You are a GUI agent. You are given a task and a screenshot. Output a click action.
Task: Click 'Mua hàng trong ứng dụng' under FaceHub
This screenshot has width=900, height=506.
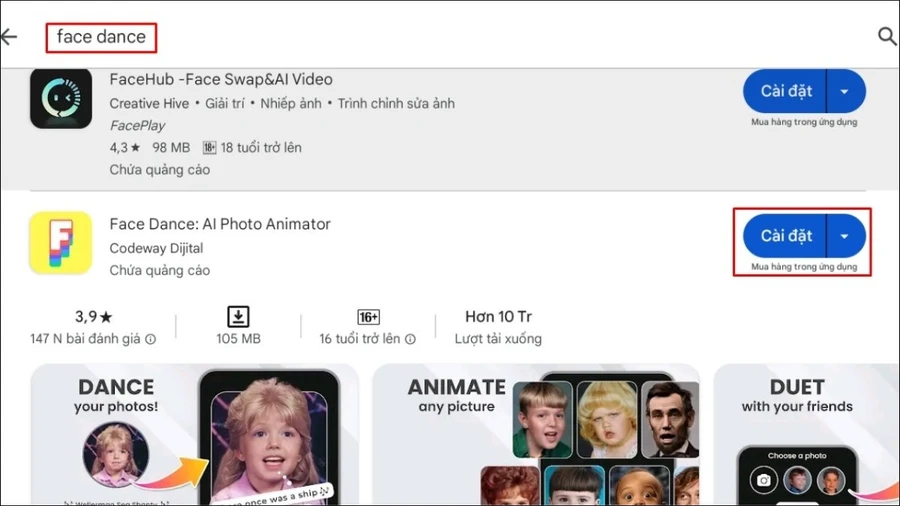click(804, 122)
